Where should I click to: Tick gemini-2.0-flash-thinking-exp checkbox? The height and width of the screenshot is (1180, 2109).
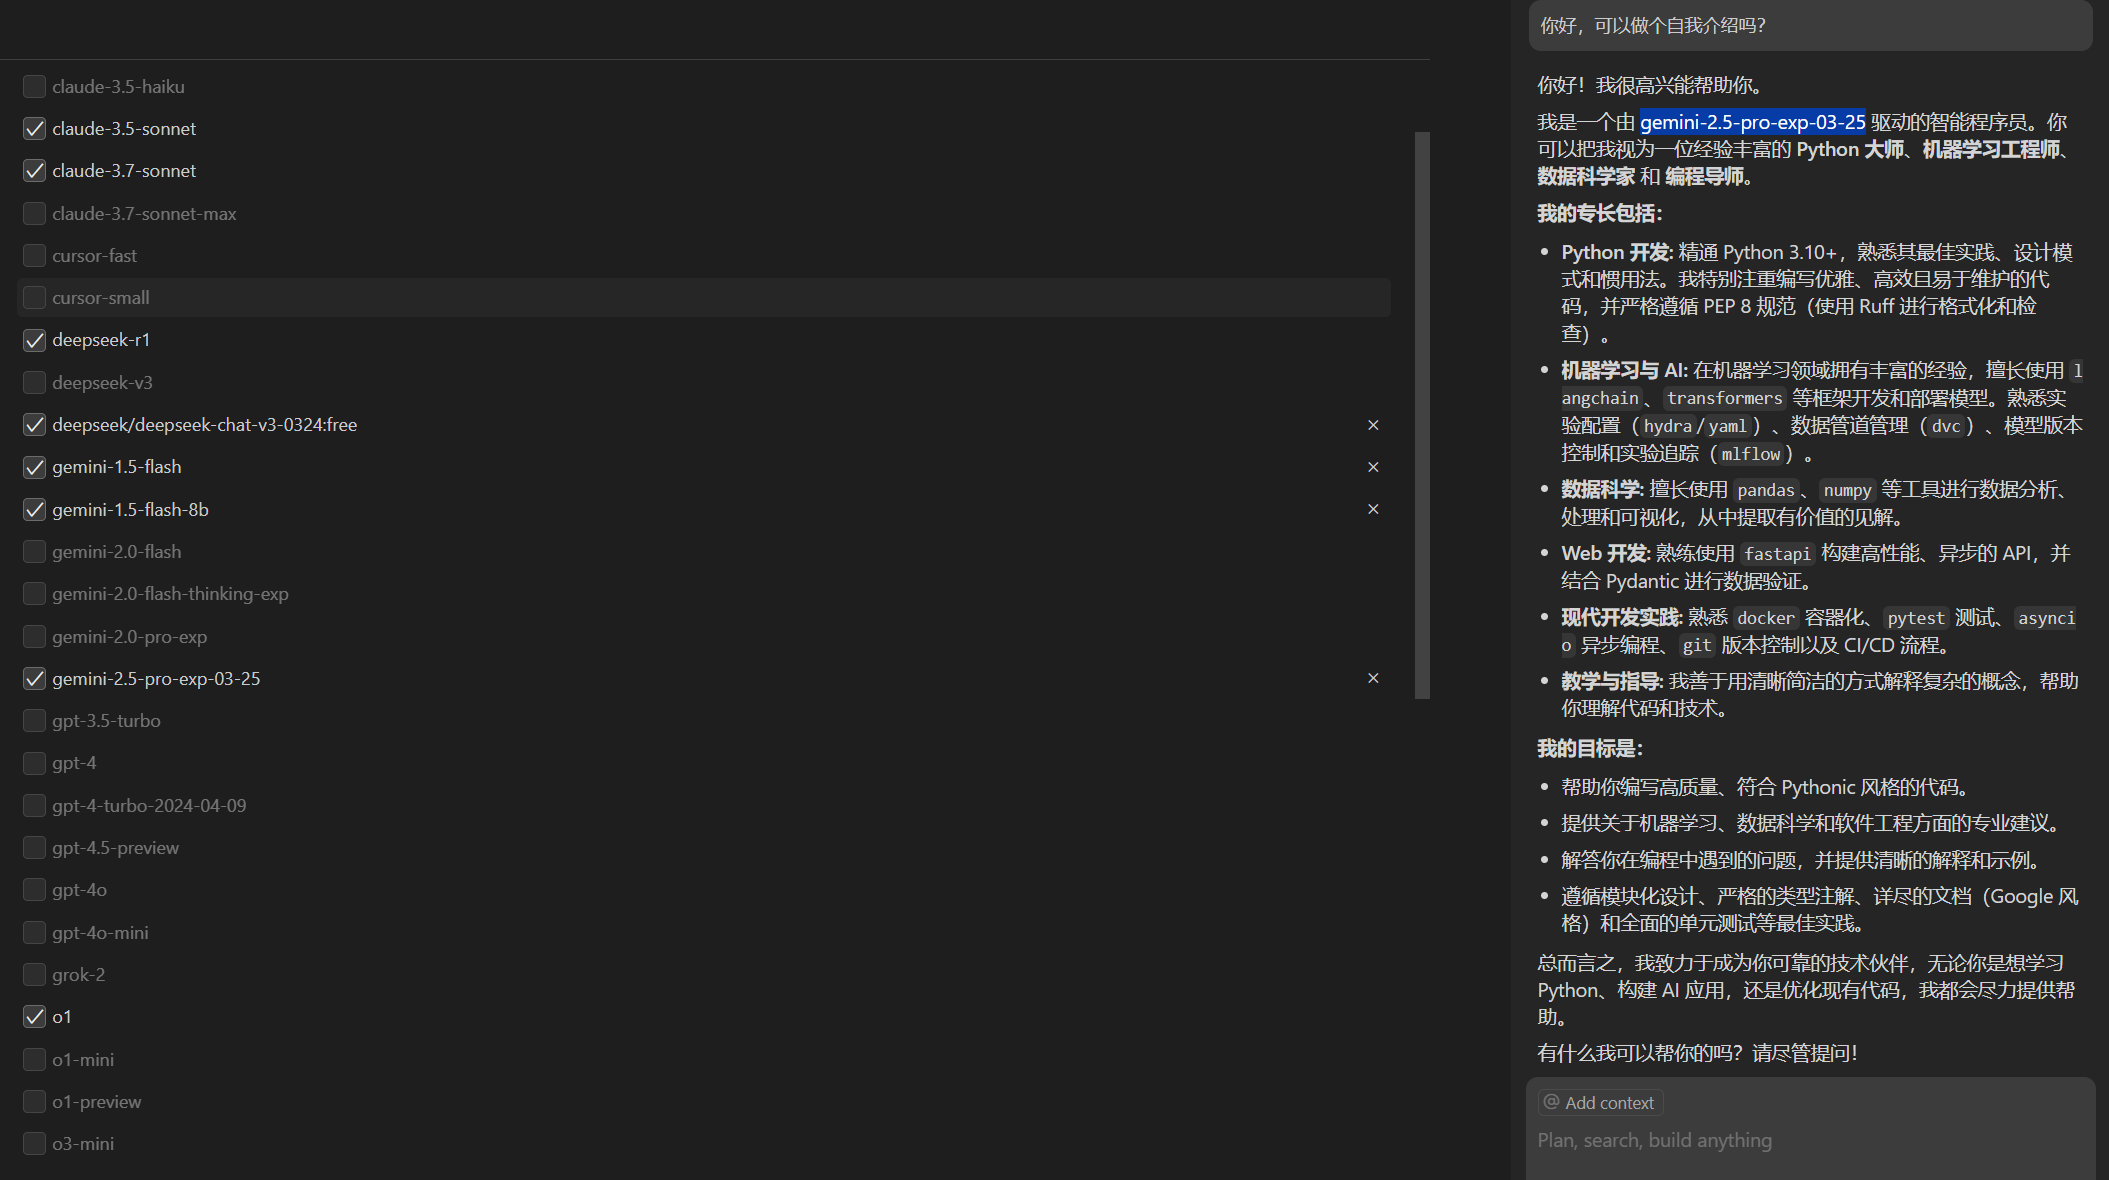click(34, 593)
